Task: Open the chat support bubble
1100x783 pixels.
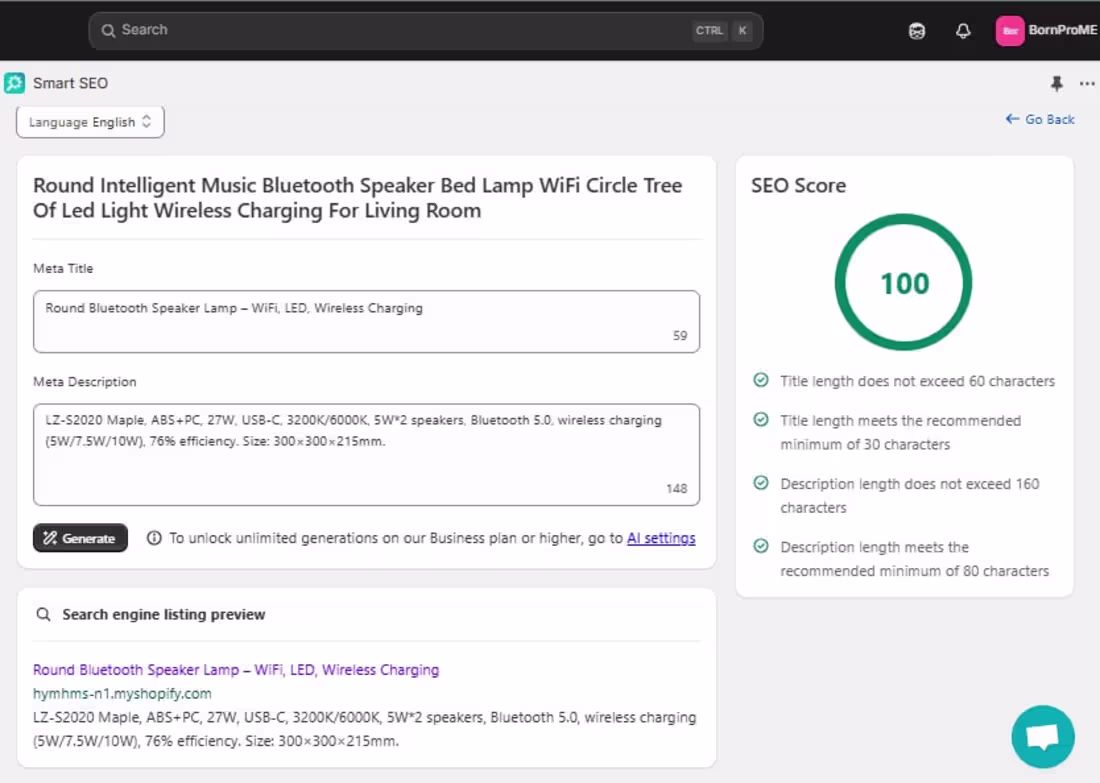Action: coord(1043,737)
